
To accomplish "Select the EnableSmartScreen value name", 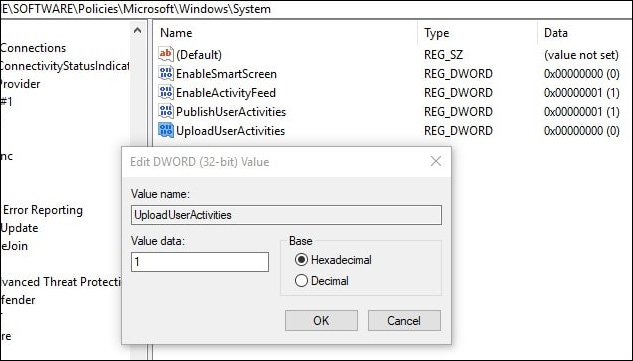I will click(226, 73).
